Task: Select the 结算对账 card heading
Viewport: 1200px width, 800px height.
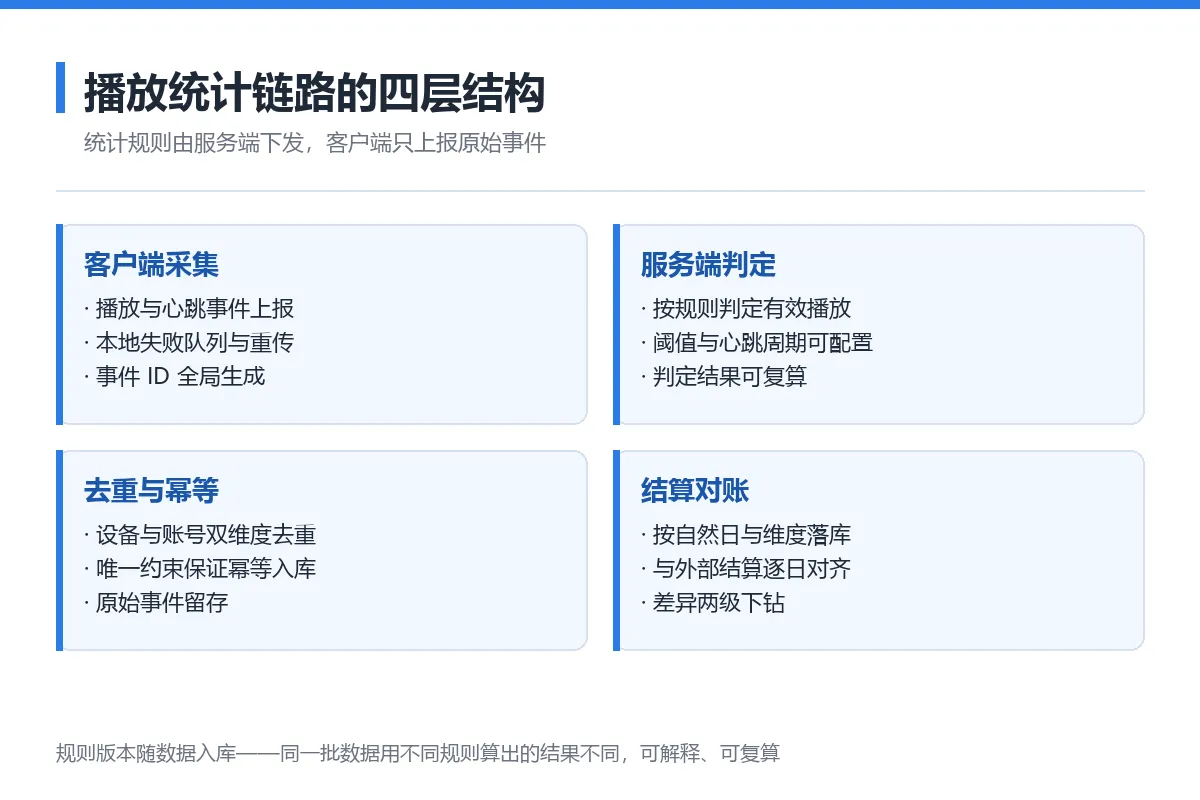Action: (x=695, y=491)
